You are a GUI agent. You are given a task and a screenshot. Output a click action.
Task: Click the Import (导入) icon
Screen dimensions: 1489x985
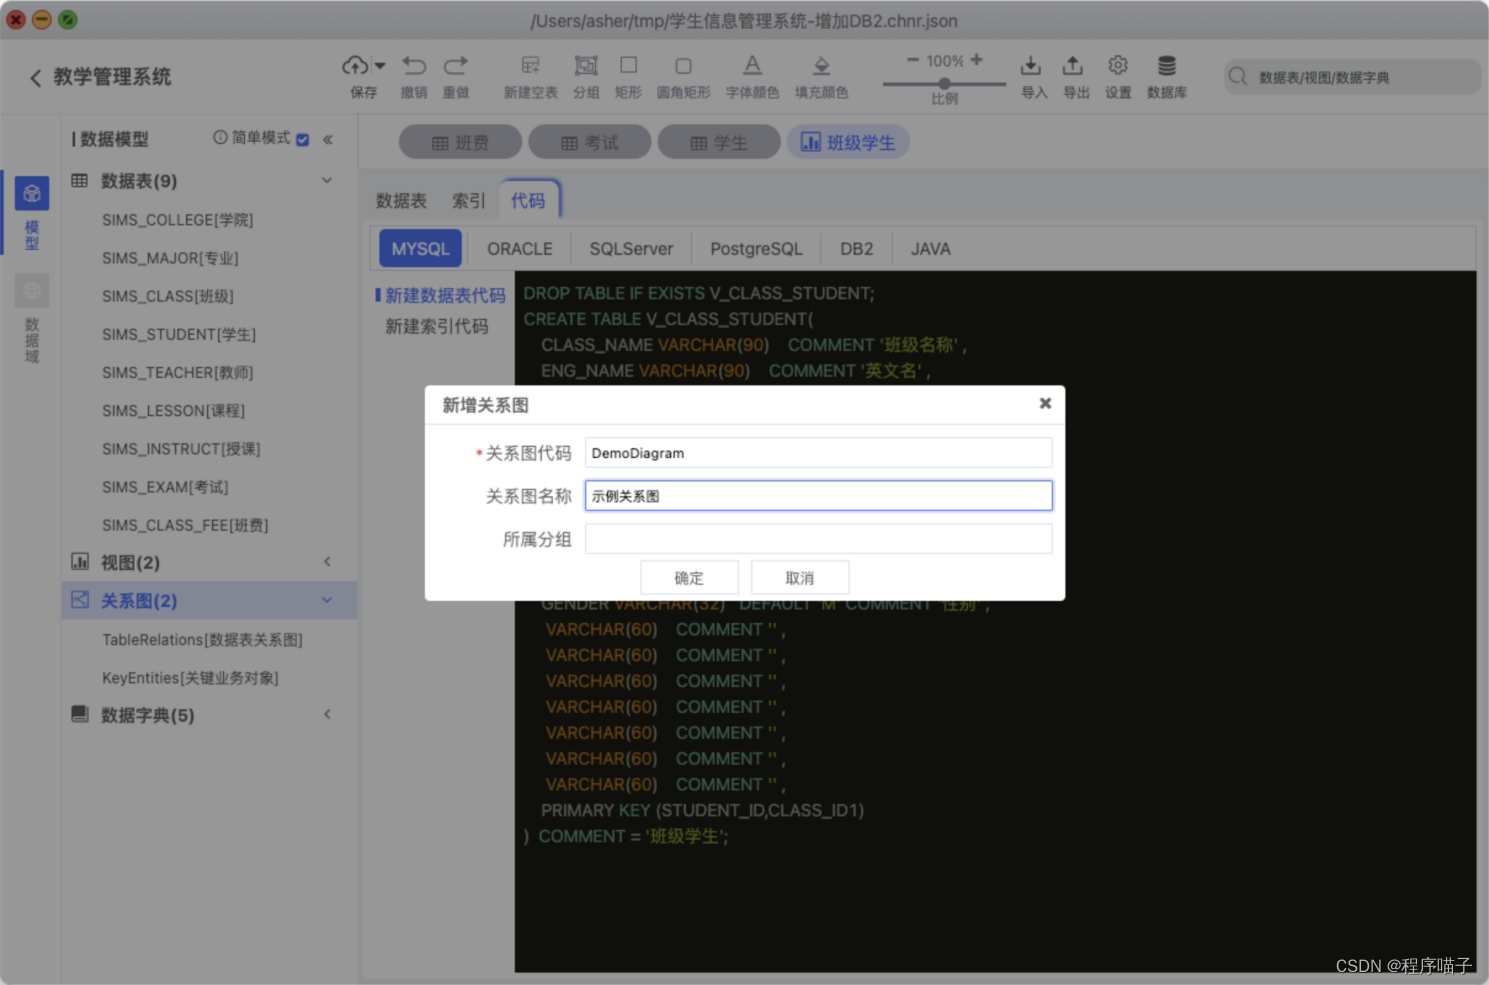point(1031,65)
